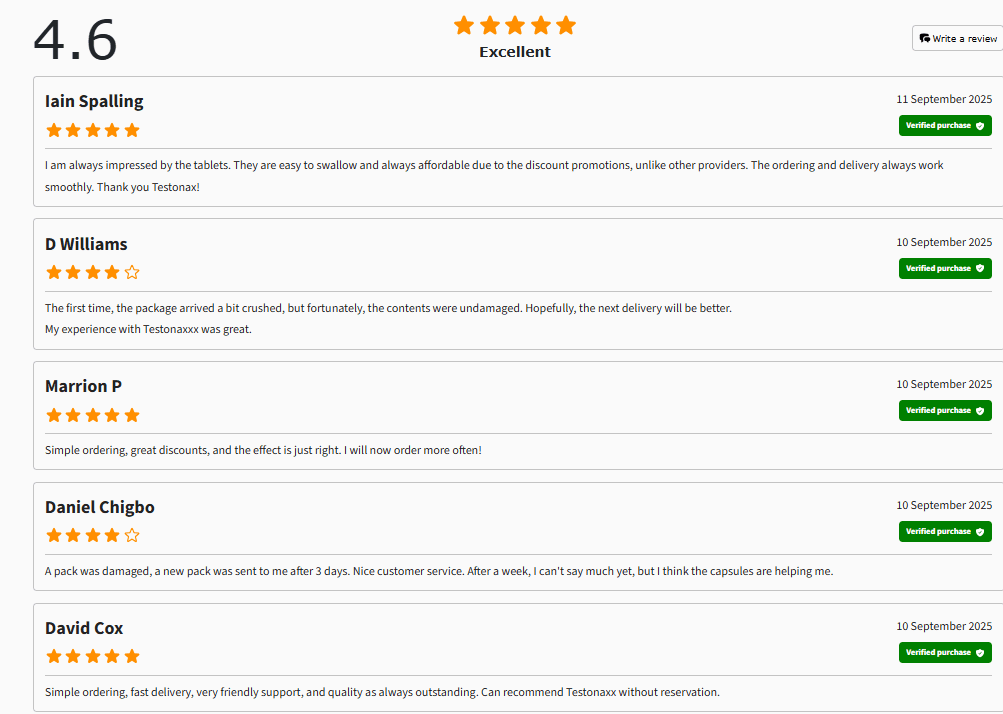
Task: Select the David Cox reviewer name
Action: 84,628
